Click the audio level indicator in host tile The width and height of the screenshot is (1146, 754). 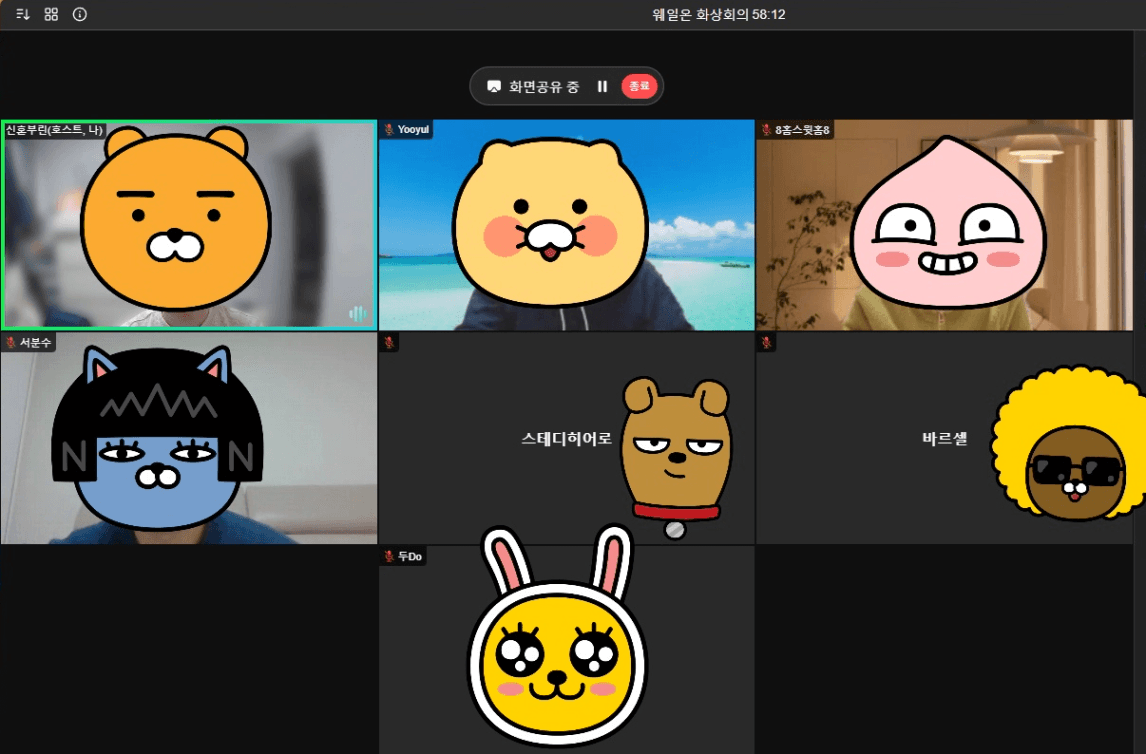(x=357, y=314)
